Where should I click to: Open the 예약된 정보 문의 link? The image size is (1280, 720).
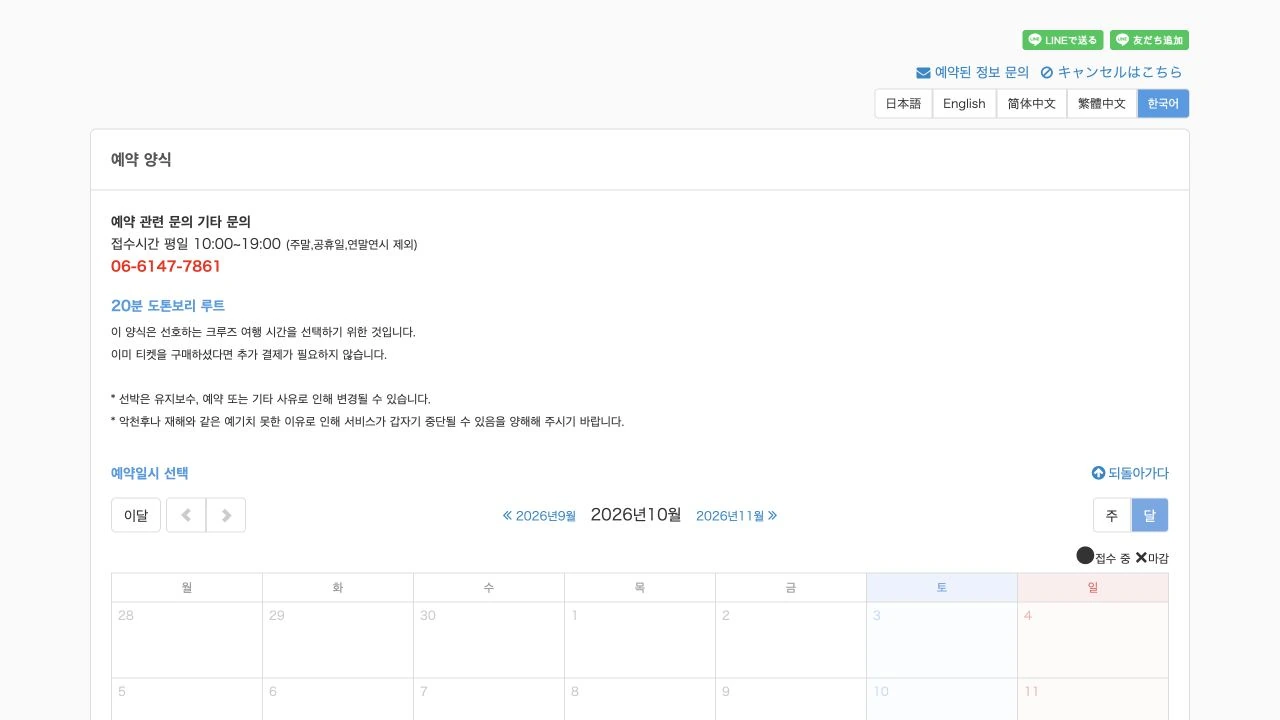(x=972, y=72)
